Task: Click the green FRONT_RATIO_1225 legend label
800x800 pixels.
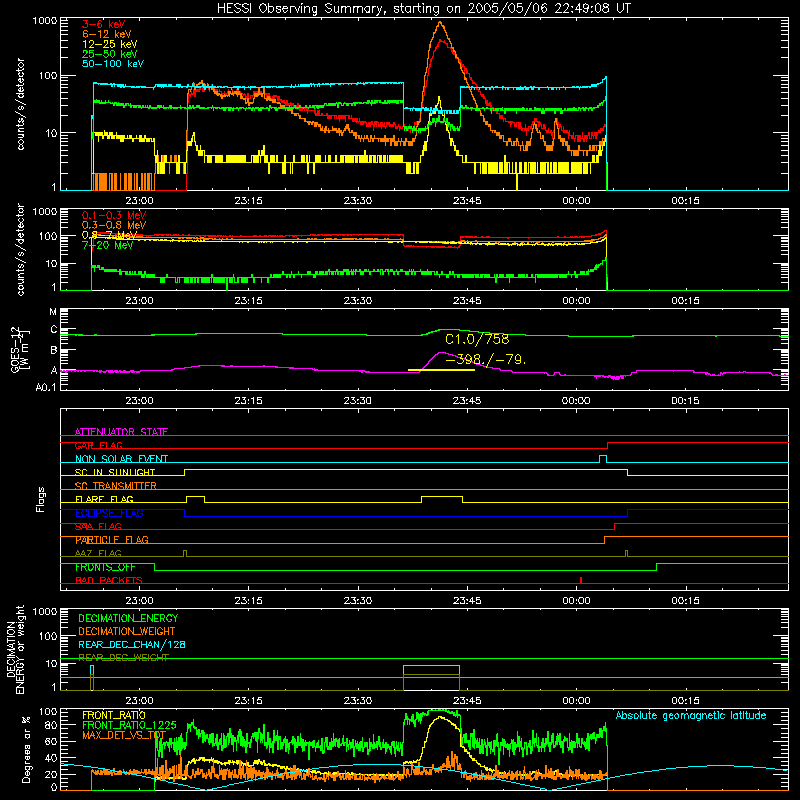Action: click(129, 725)
